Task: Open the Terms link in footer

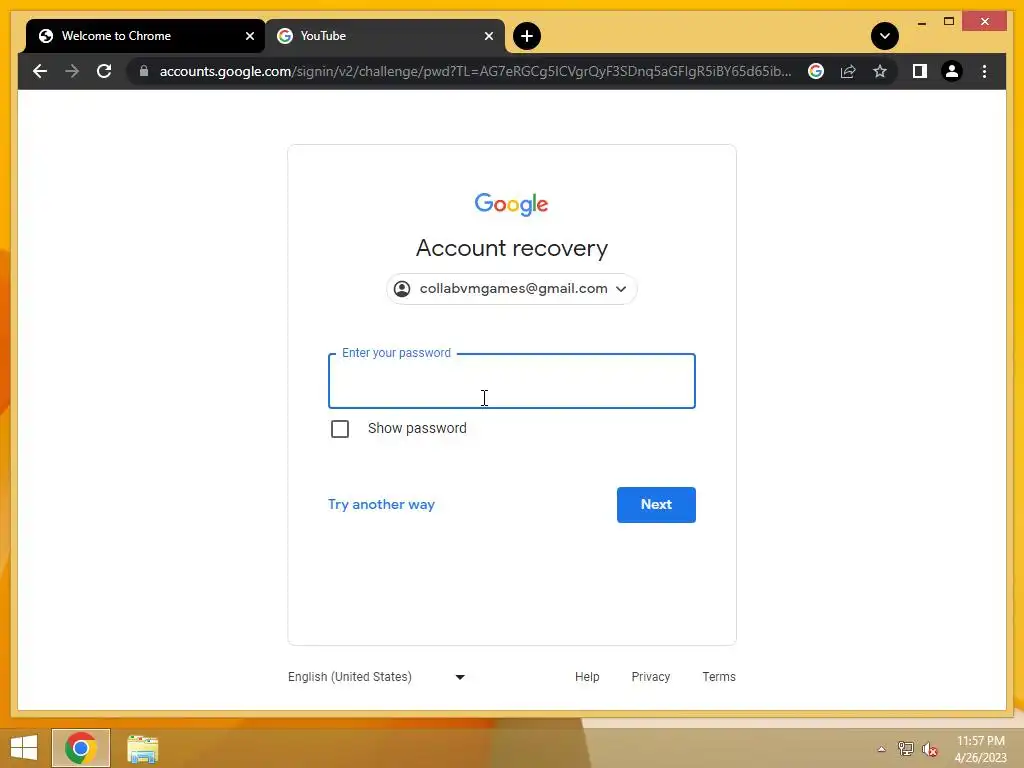Action: [719, 677]
